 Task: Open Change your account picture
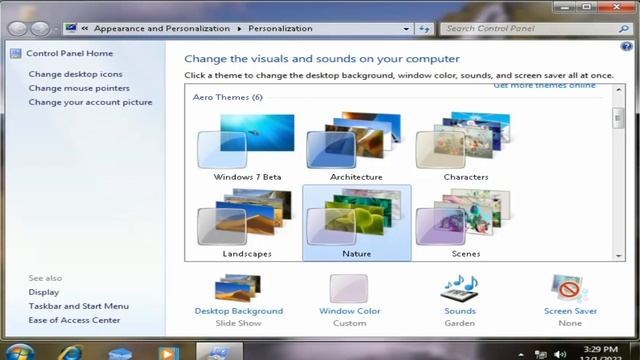click(90, 102)
